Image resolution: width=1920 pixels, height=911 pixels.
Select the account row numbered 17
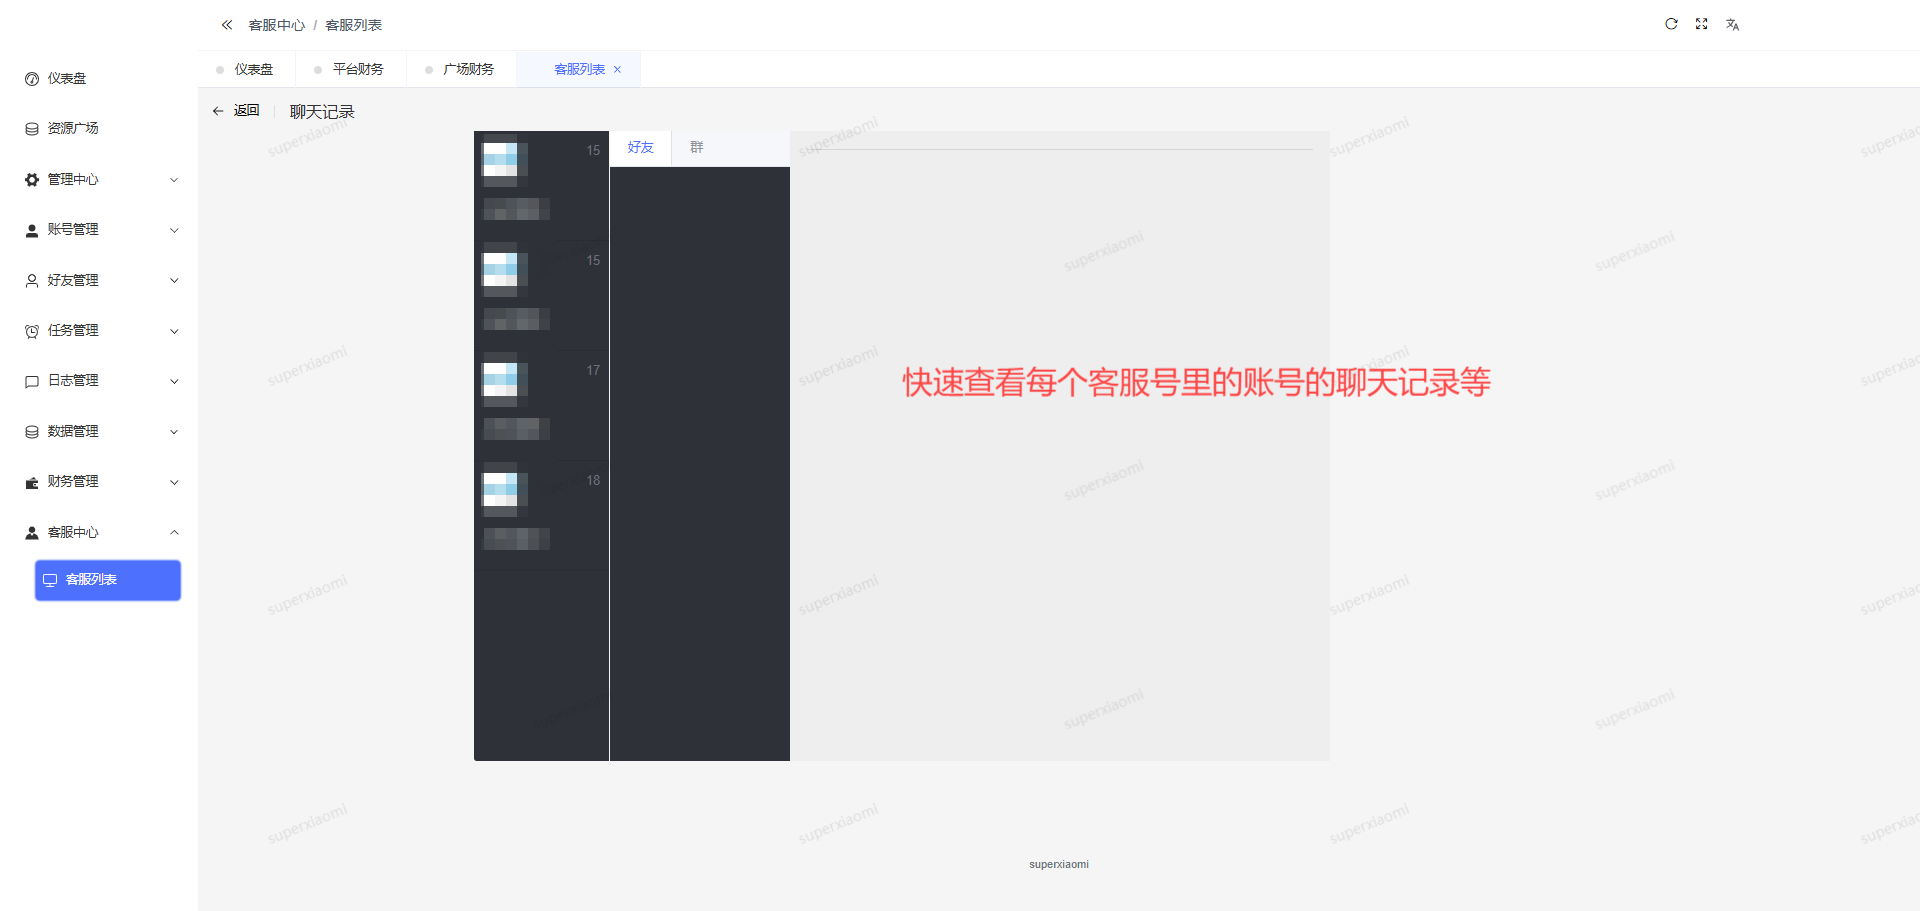(x=541, y=405)
